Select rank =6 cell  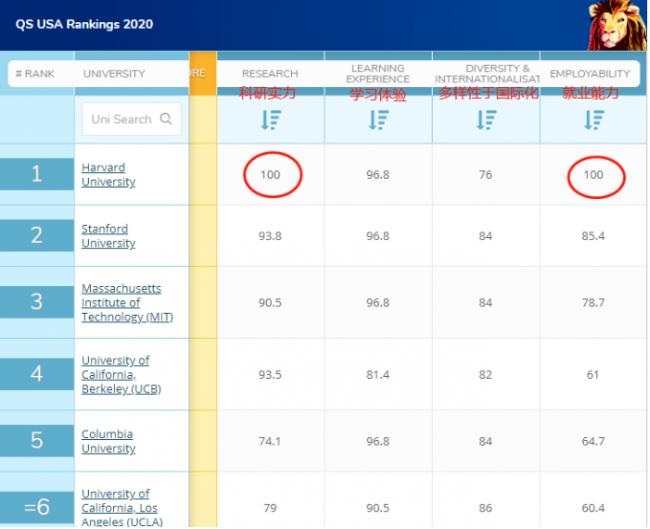[x=37, y=507]
